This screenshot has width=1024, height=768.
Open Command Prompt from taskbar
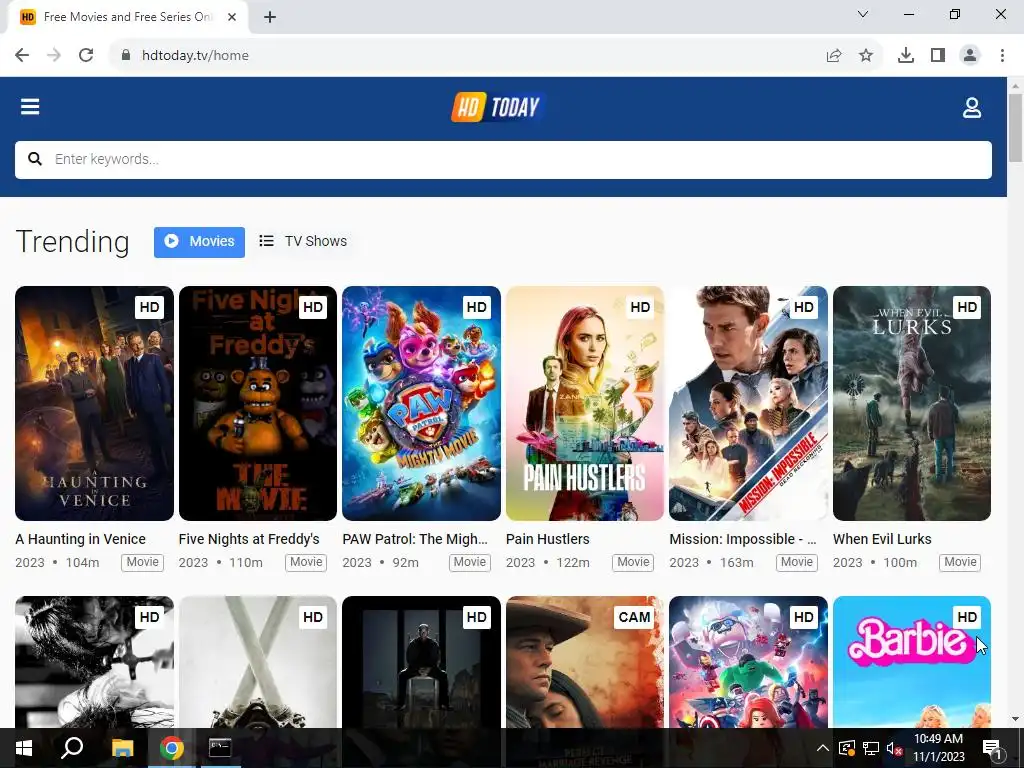(x=220, y=748)
